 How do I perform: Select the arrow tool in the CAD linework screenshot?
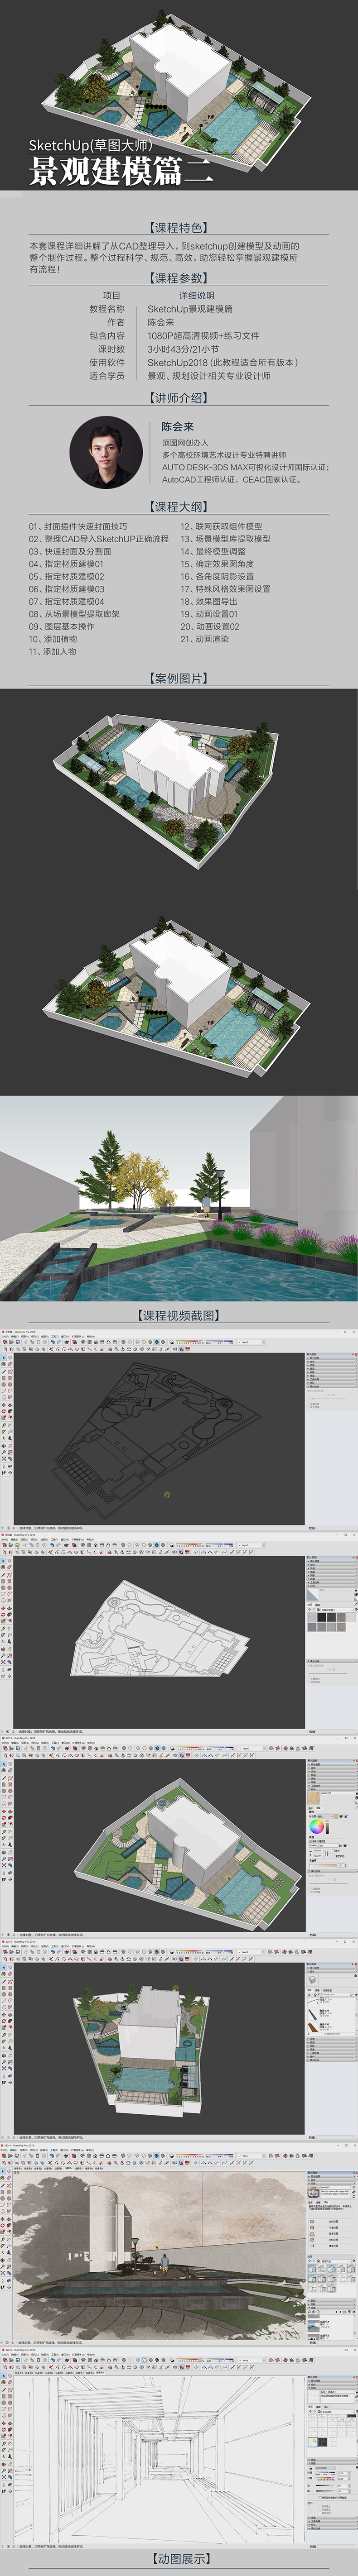pyautogui.click(x=4, y=1357)
